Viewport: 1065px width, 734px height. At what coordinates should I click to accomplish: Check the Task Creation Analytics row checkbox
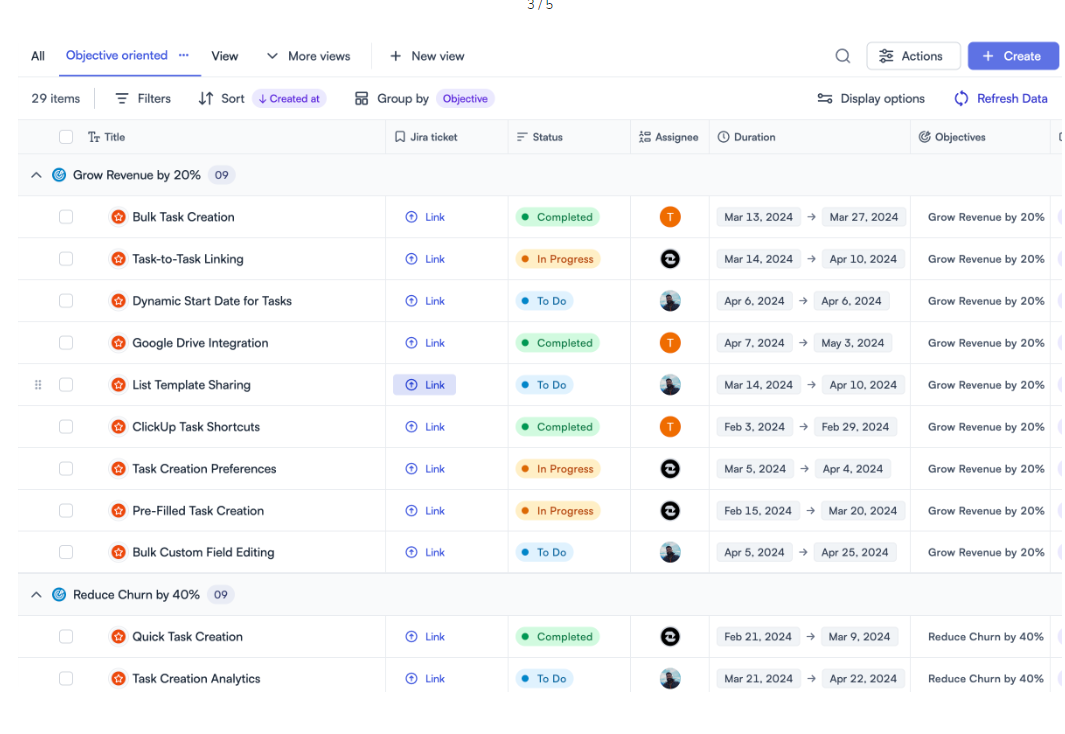66,678
